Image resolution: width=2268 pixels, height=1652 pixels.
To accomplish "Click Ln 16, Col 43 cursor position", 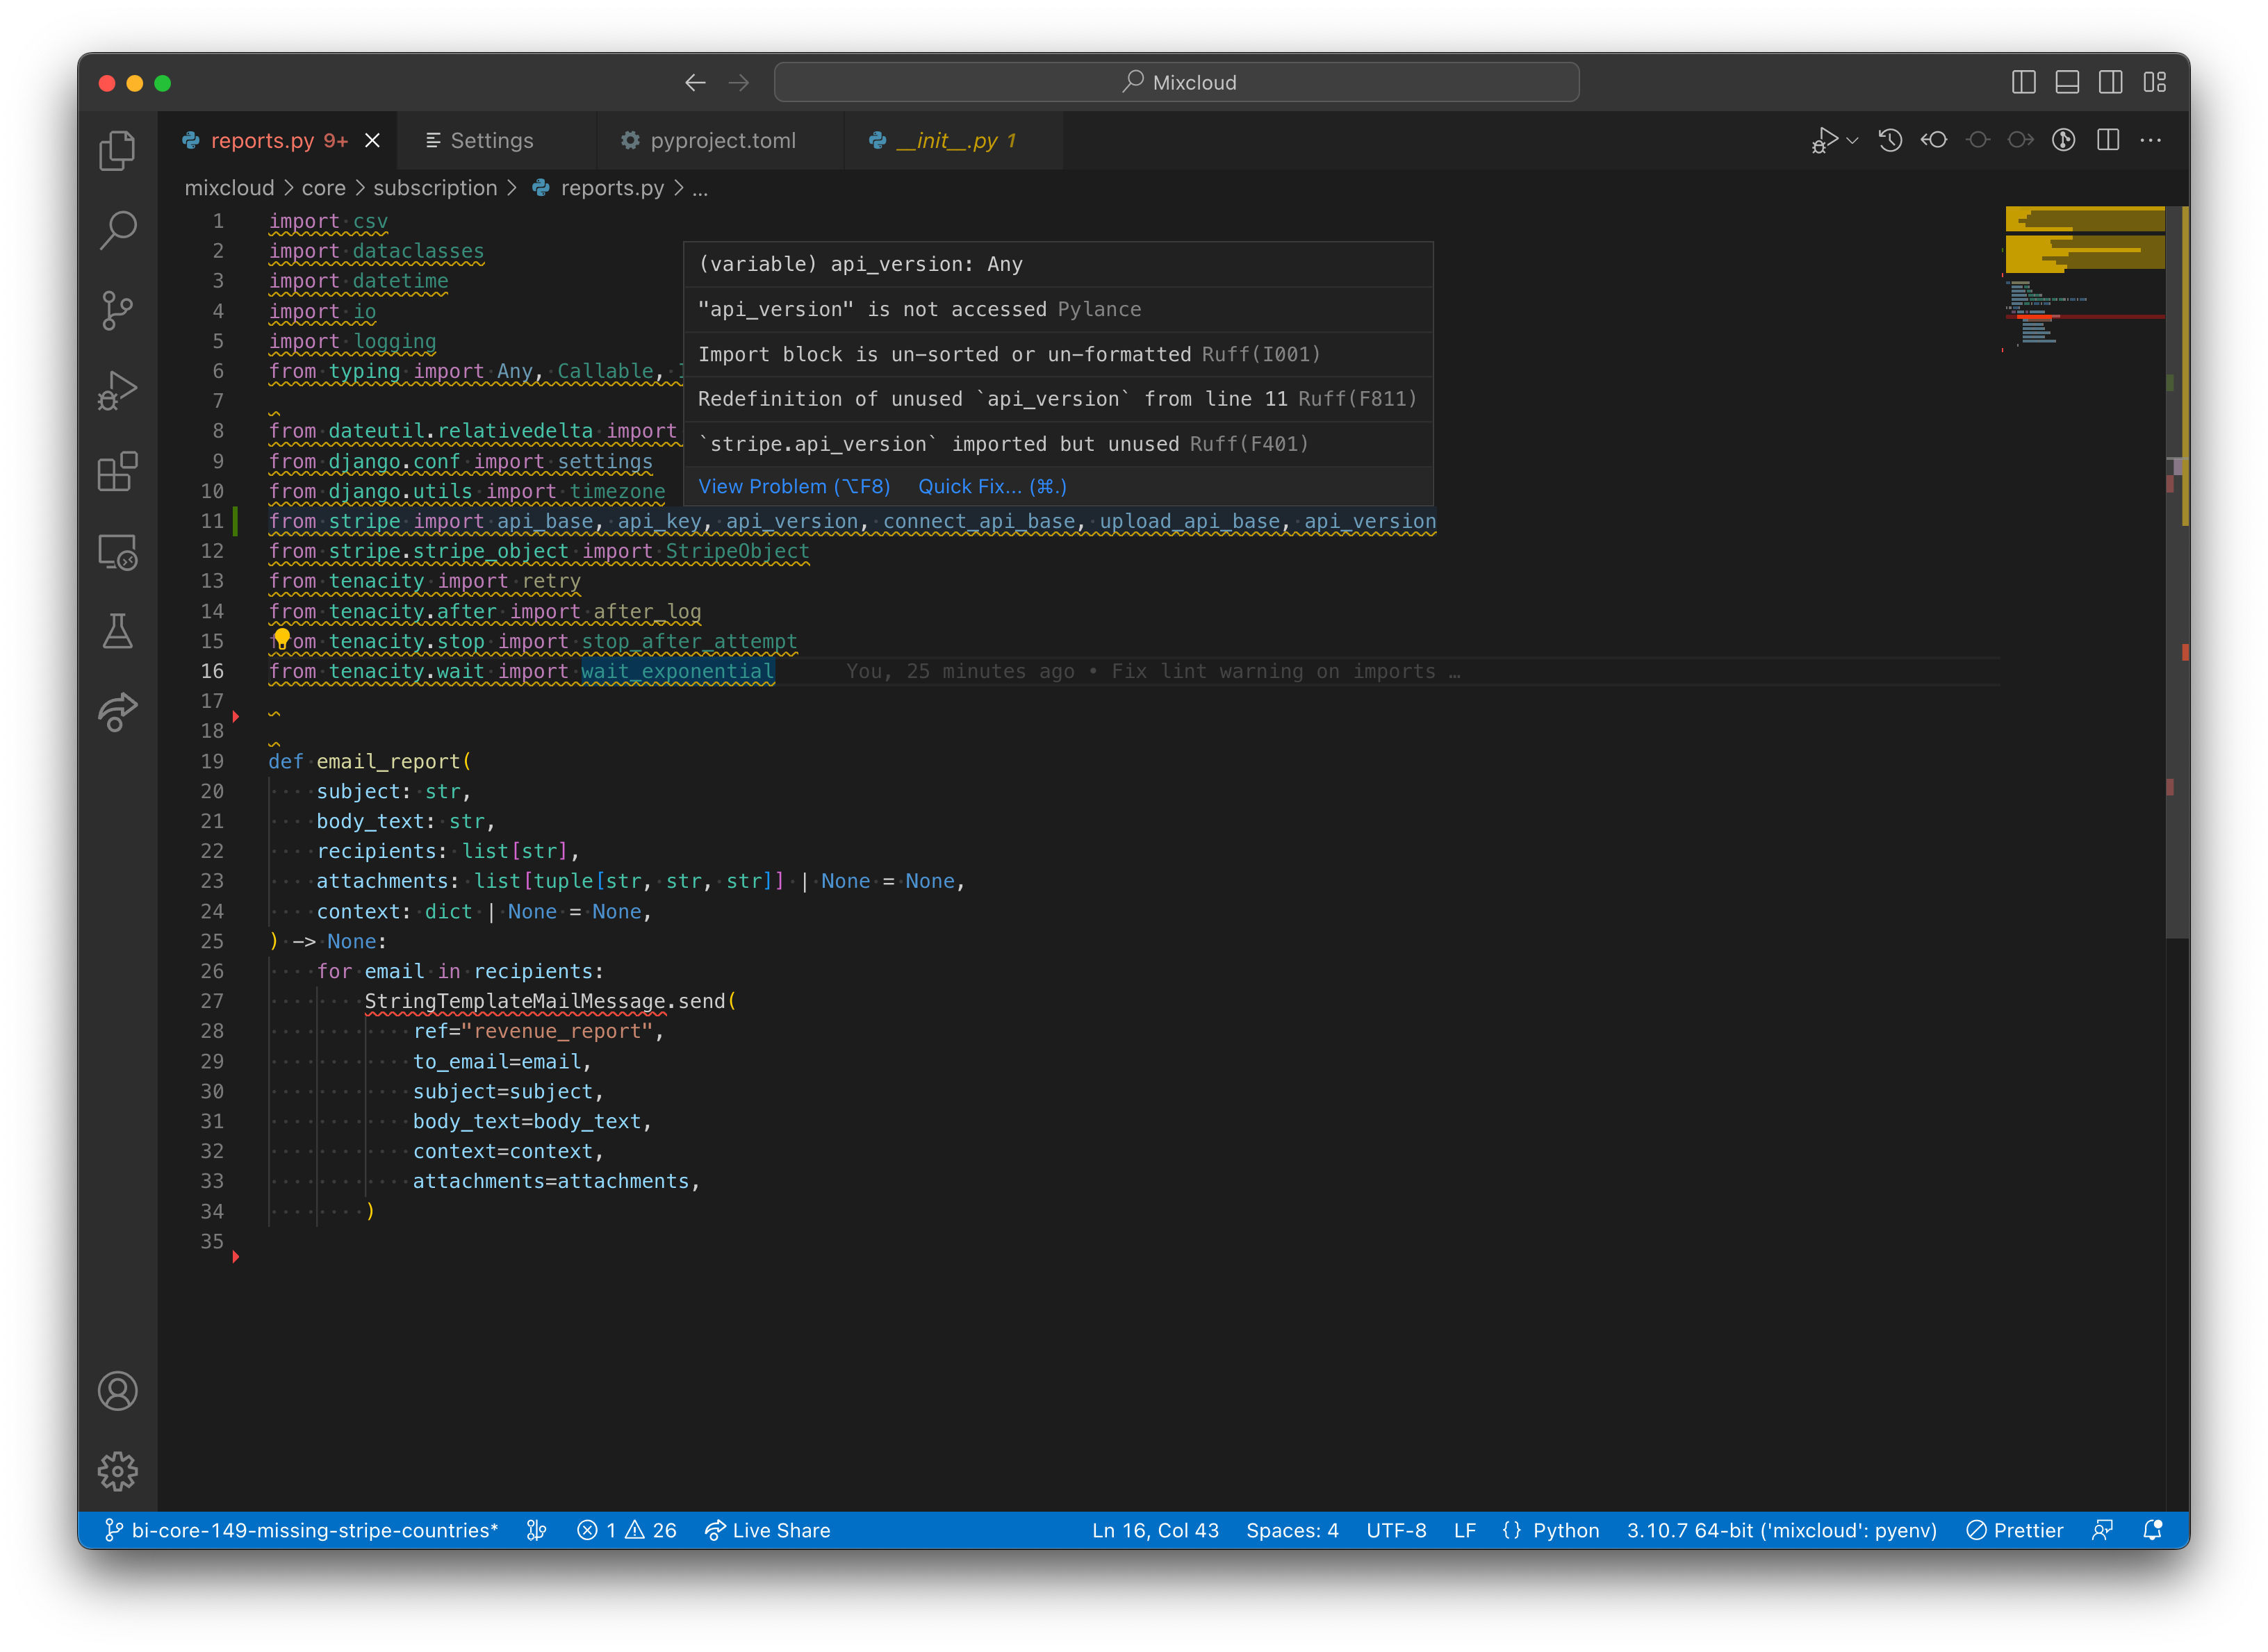I will [1155, 1530].
